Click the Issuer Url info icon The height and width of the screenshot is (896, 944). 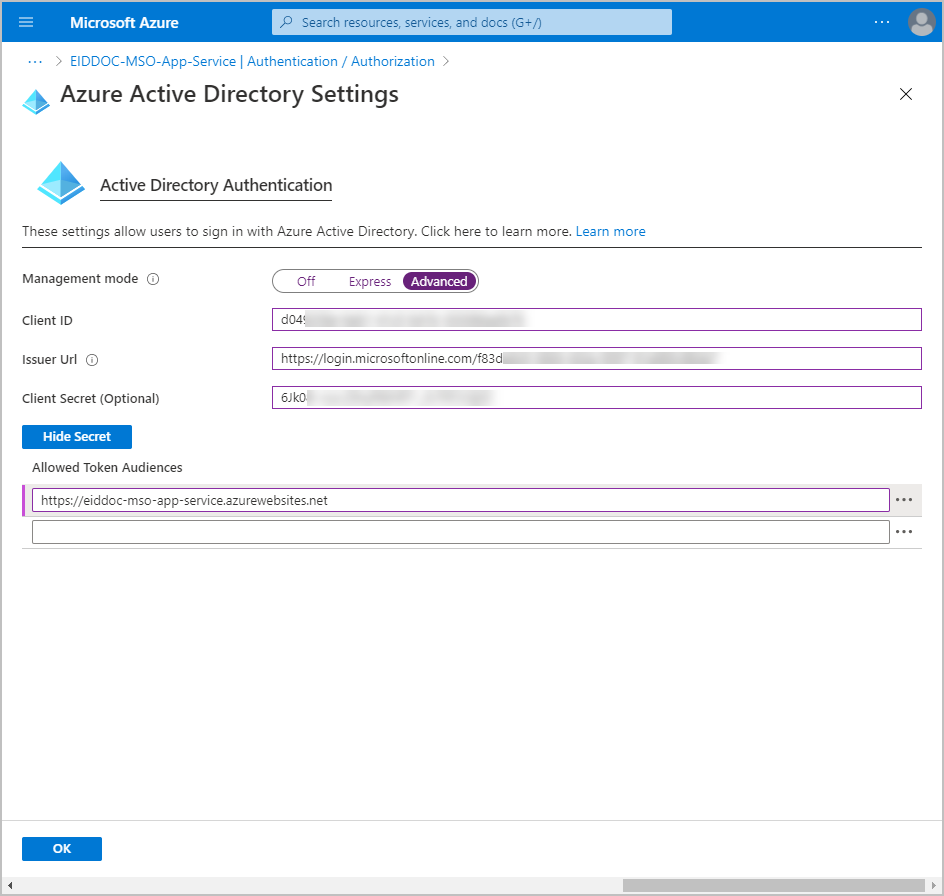(x=92, y=360)
